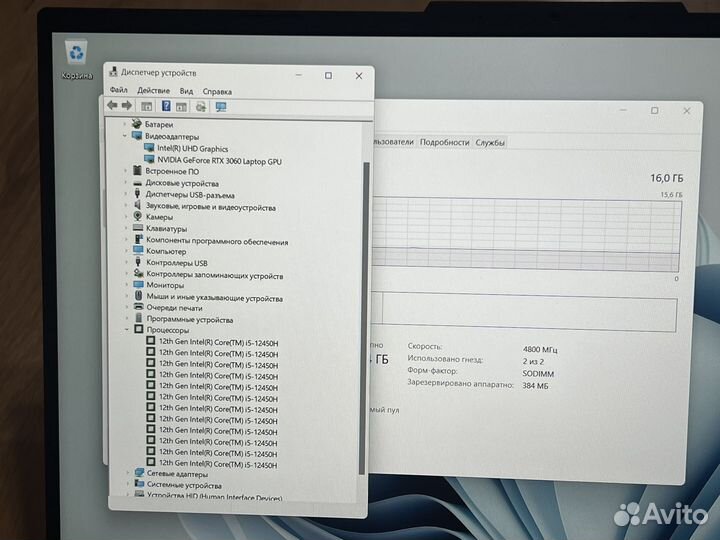The image size is (720, 540).
Task: Select Intel(R) UHD Graphics device
Action: coord(192,148)
